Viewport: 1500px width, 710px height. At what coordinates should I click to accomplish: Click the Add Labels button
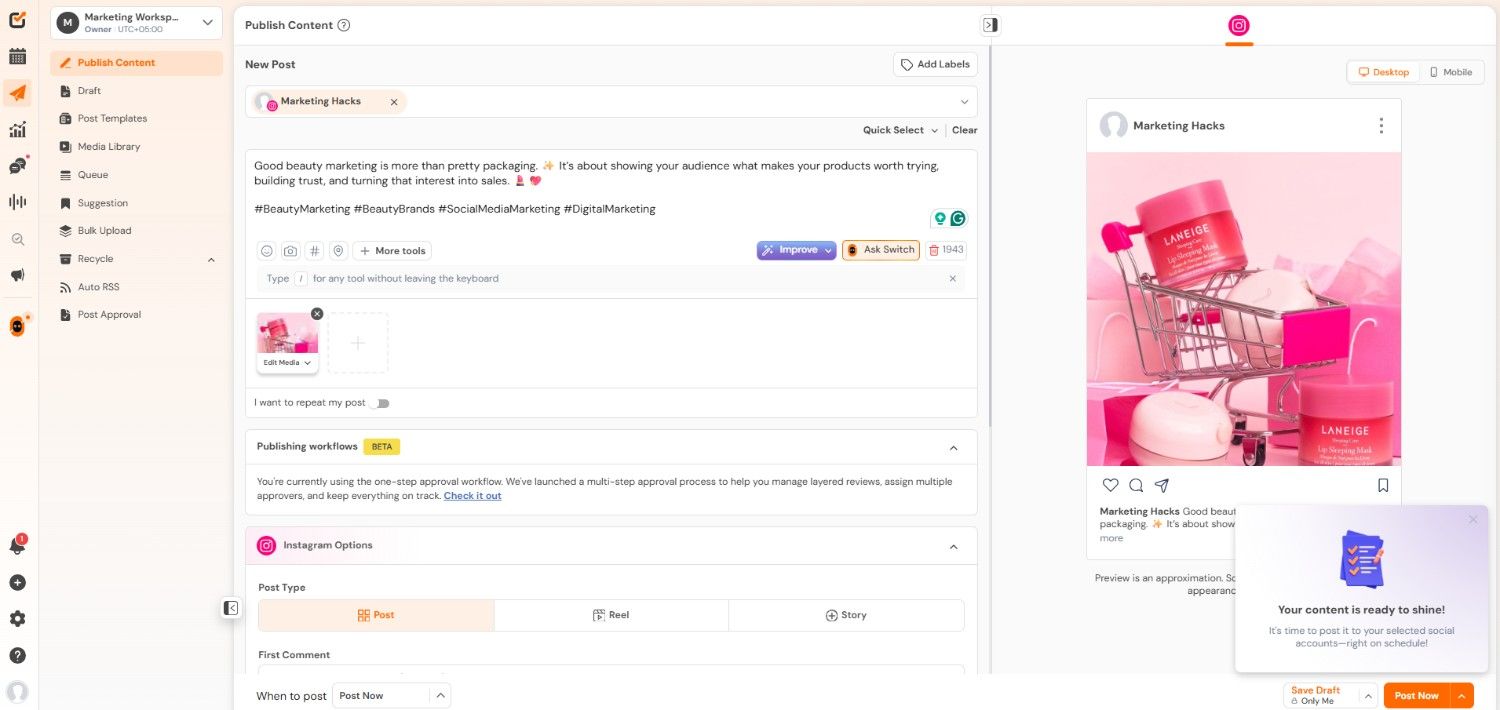point(935,64)
